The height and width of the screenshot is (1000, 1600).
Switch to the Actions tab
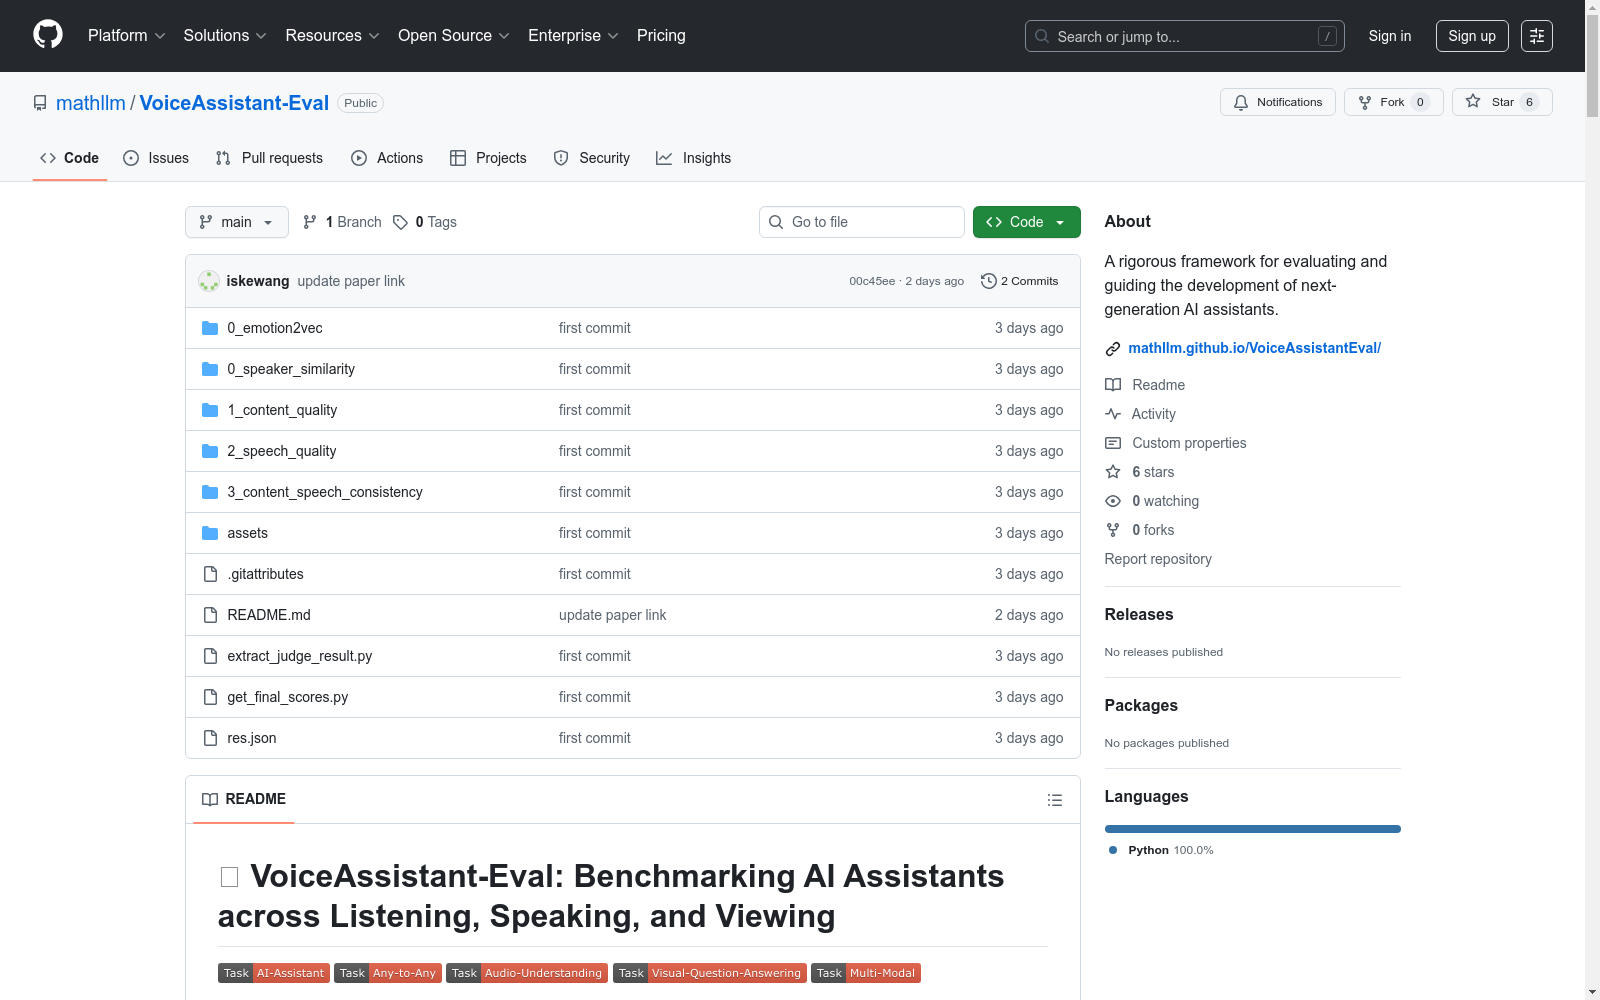pos(388,158)
